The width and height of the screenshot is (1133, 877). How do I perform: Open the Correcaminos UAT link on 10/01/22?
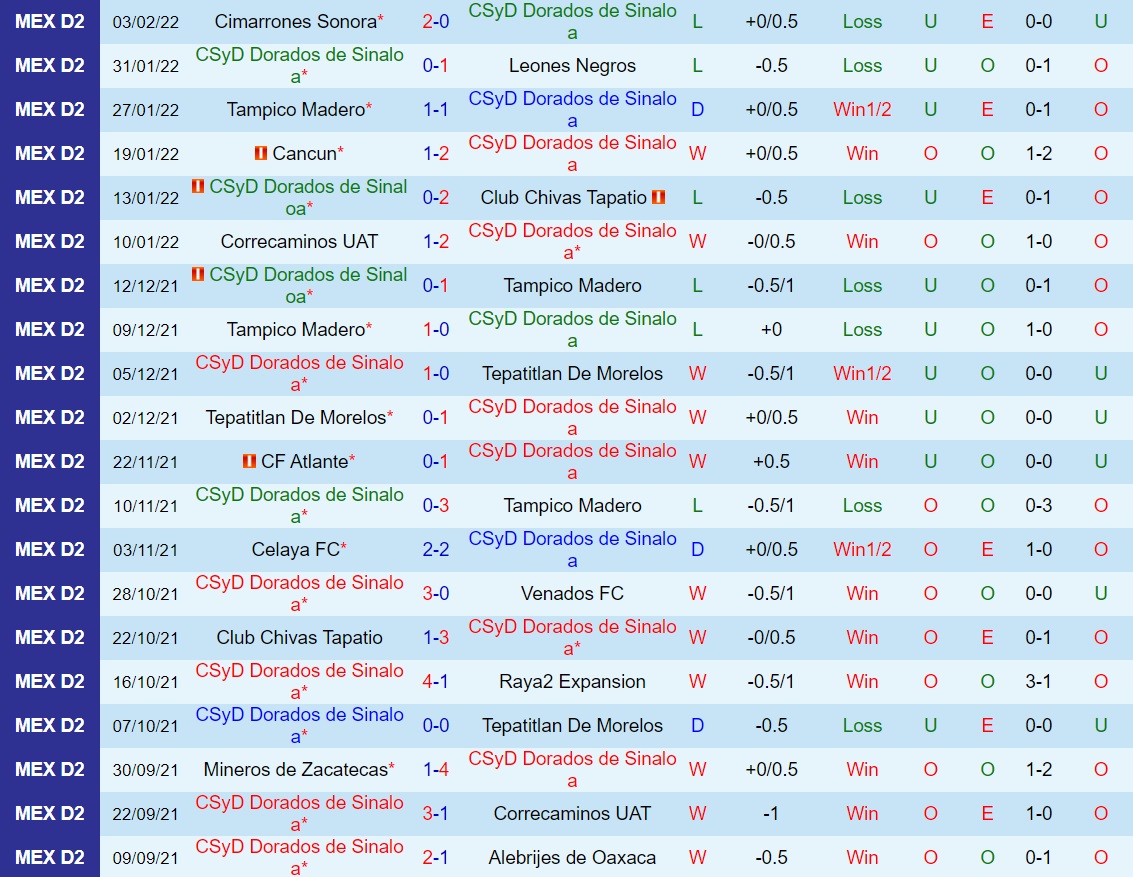click(299, 241)
